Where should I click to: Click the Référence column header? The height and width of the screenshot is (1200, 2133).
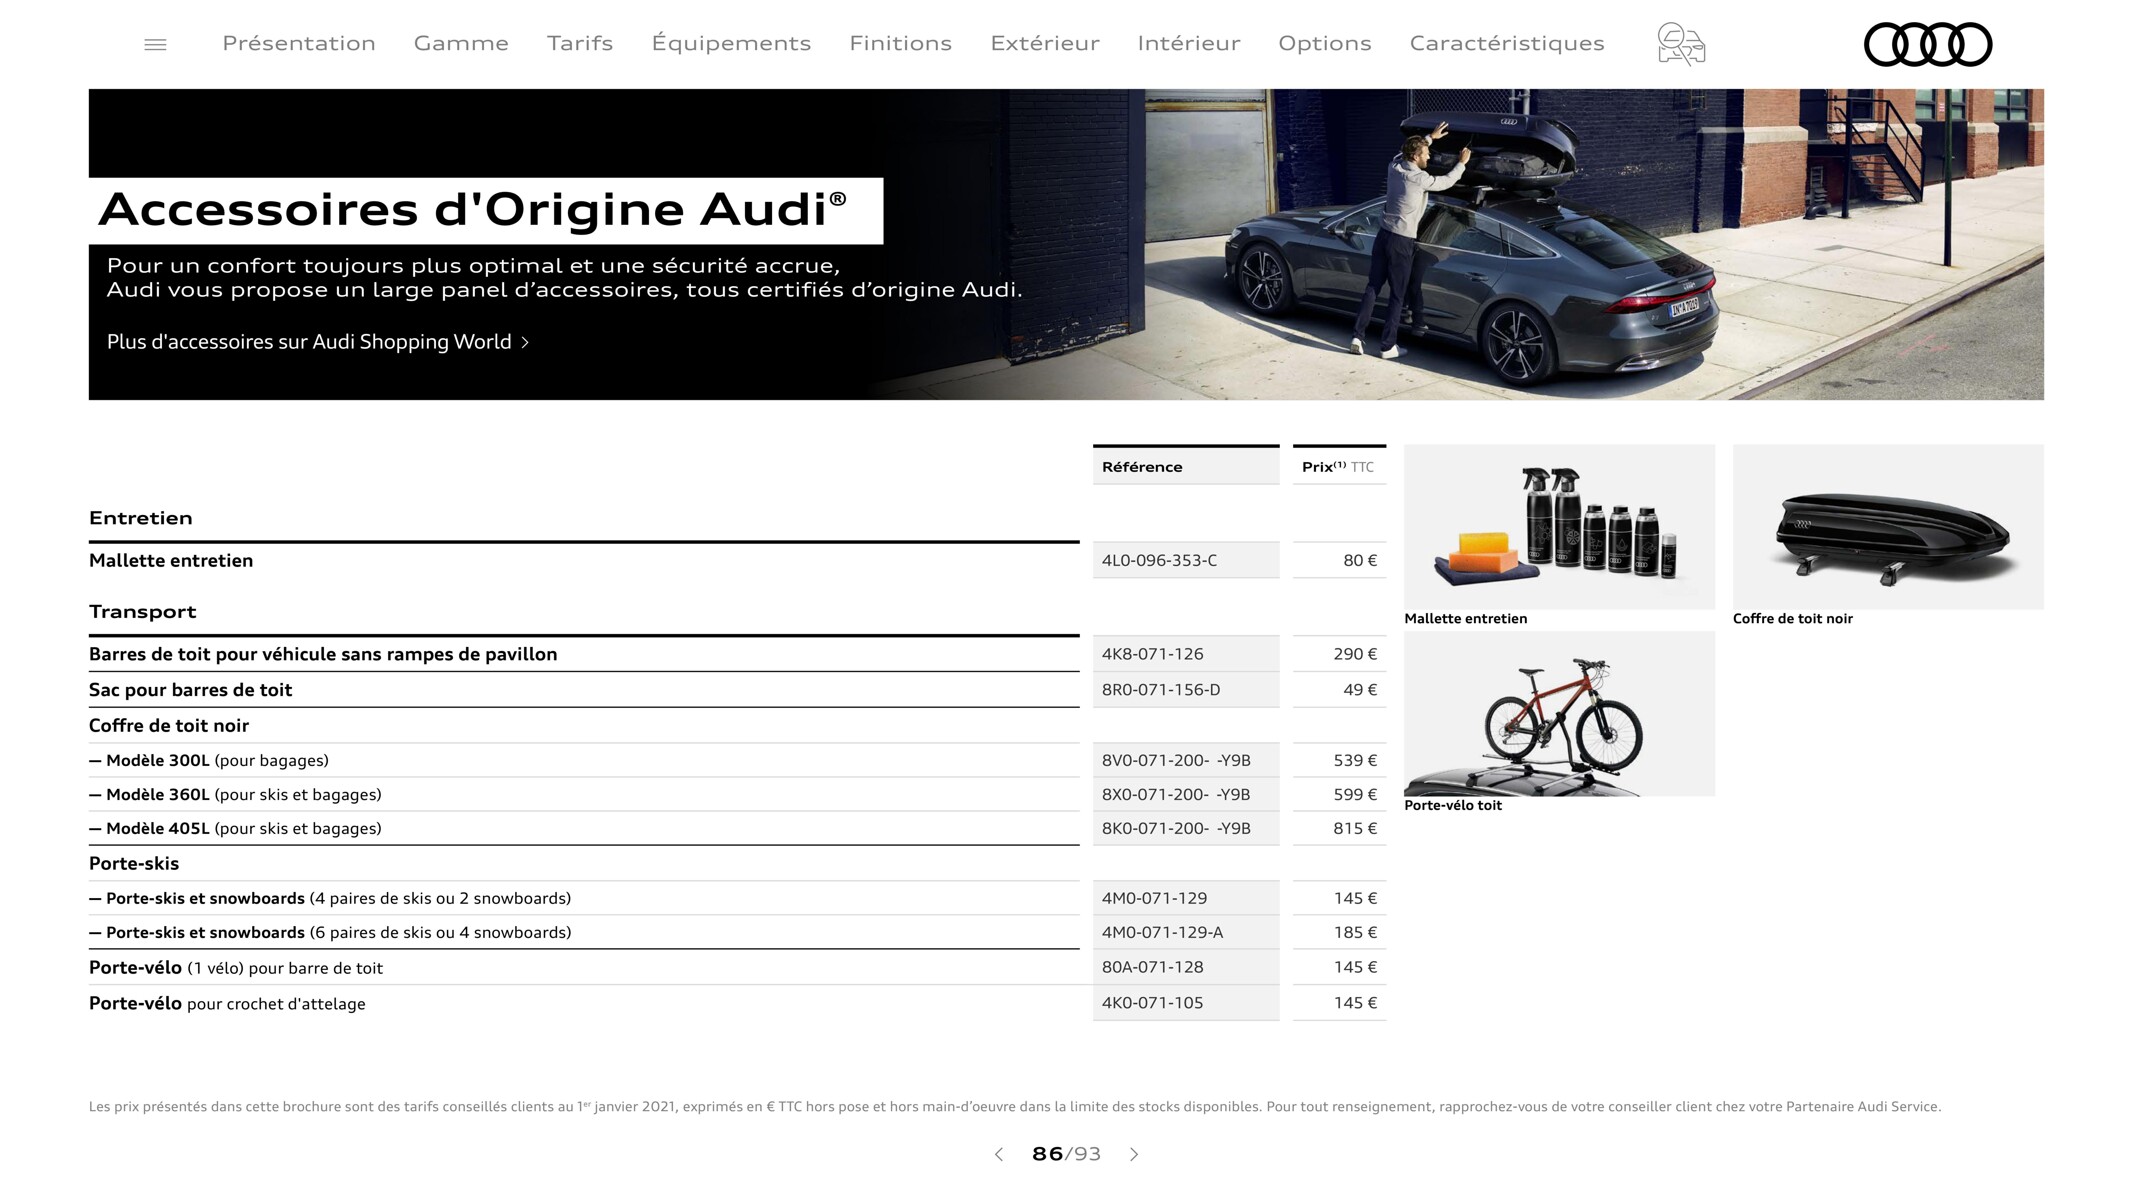1186,466
